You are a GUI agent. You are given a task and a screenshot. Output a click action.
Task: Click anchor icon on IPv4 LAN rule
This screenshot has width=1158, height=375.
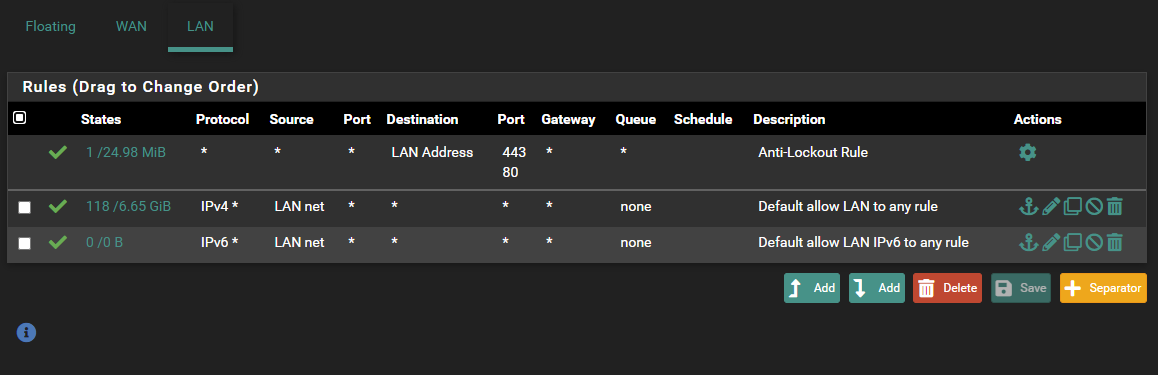click(1028, 207)
